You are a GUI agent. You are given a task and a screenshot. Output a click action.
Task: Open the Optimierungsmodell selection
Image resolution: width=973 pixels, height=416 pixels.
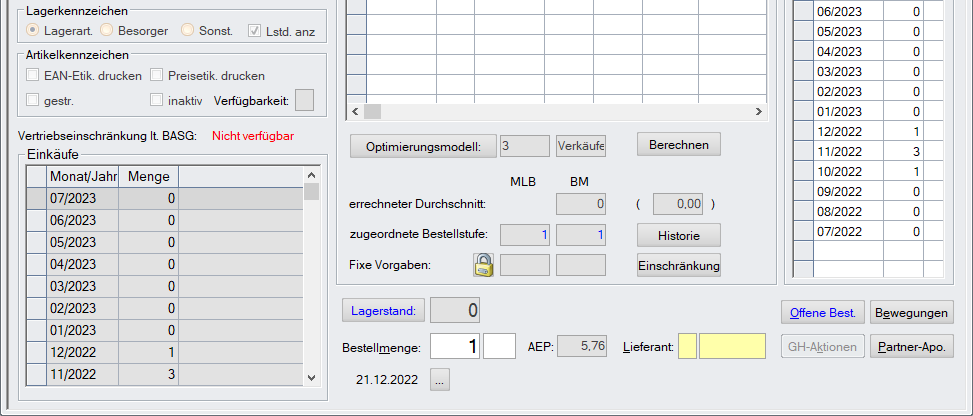[x=423, y=146]
